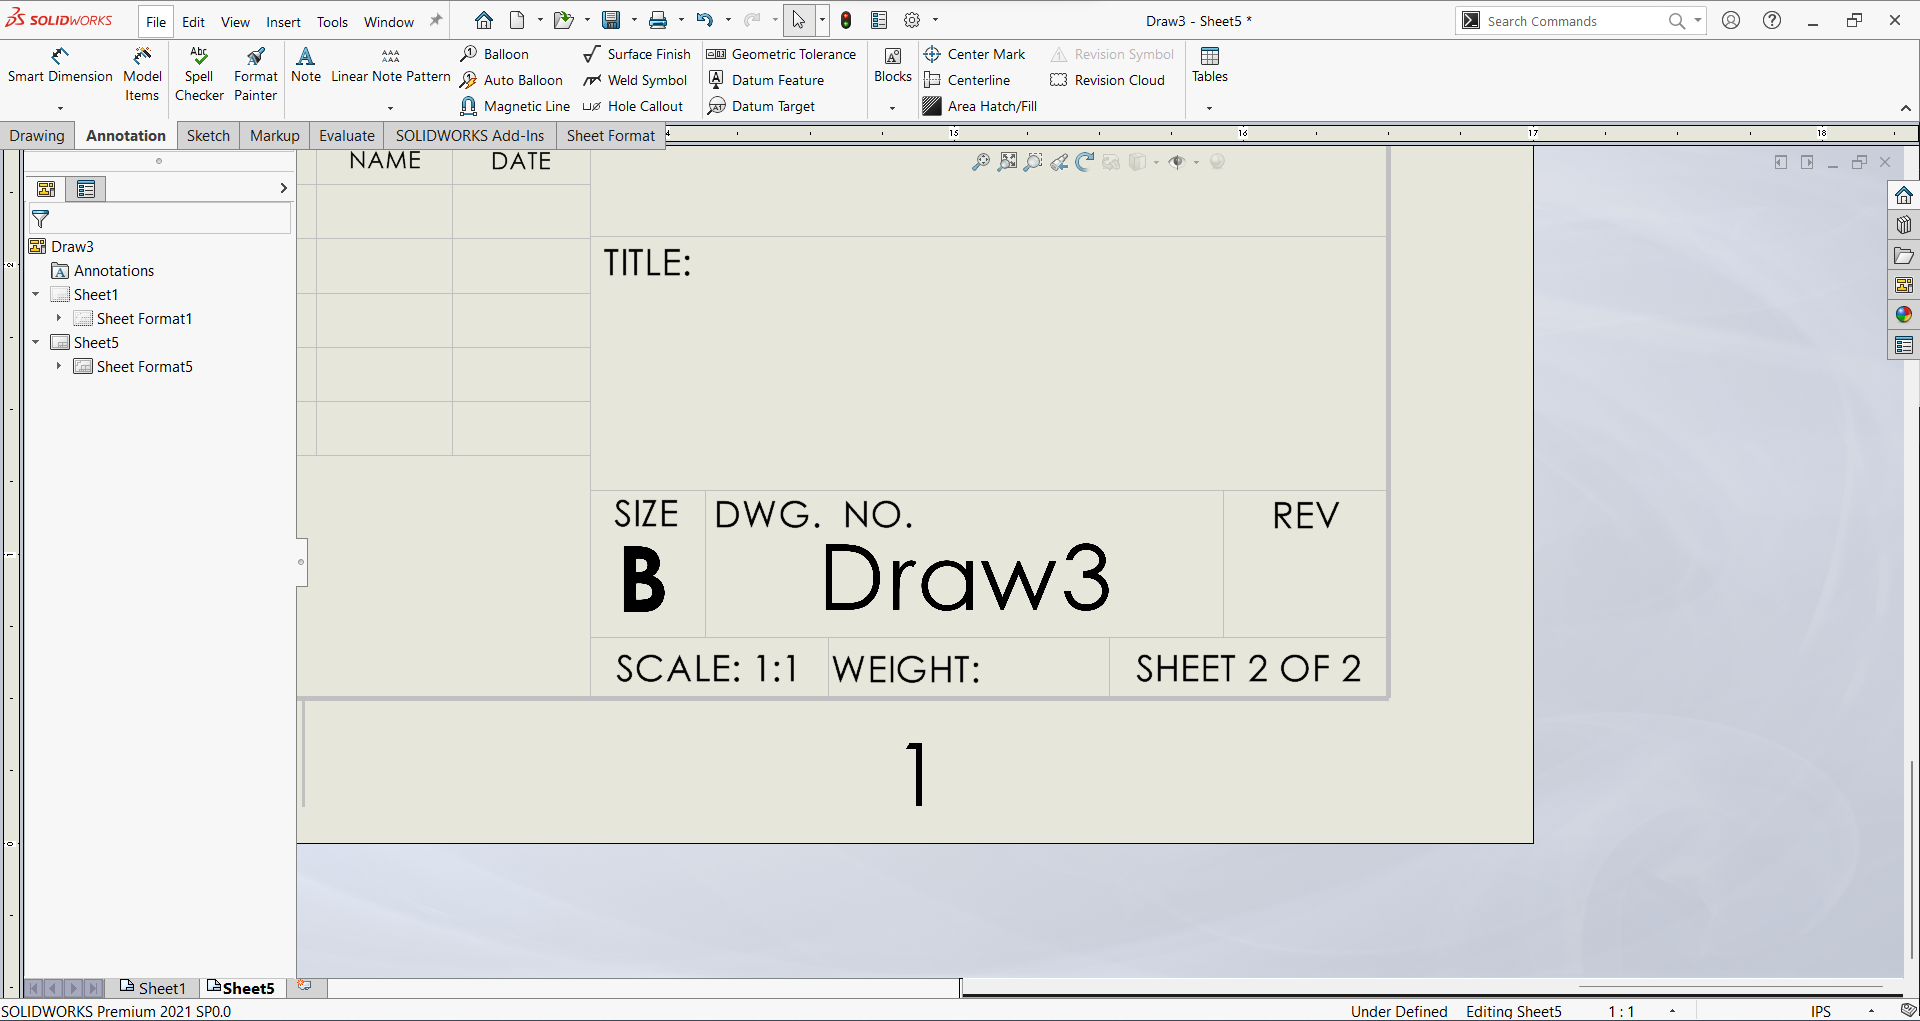Select the Smart Dimension tool
Image resolution: width=1920 pixels, height=1021 pixels.
(60, 66)
